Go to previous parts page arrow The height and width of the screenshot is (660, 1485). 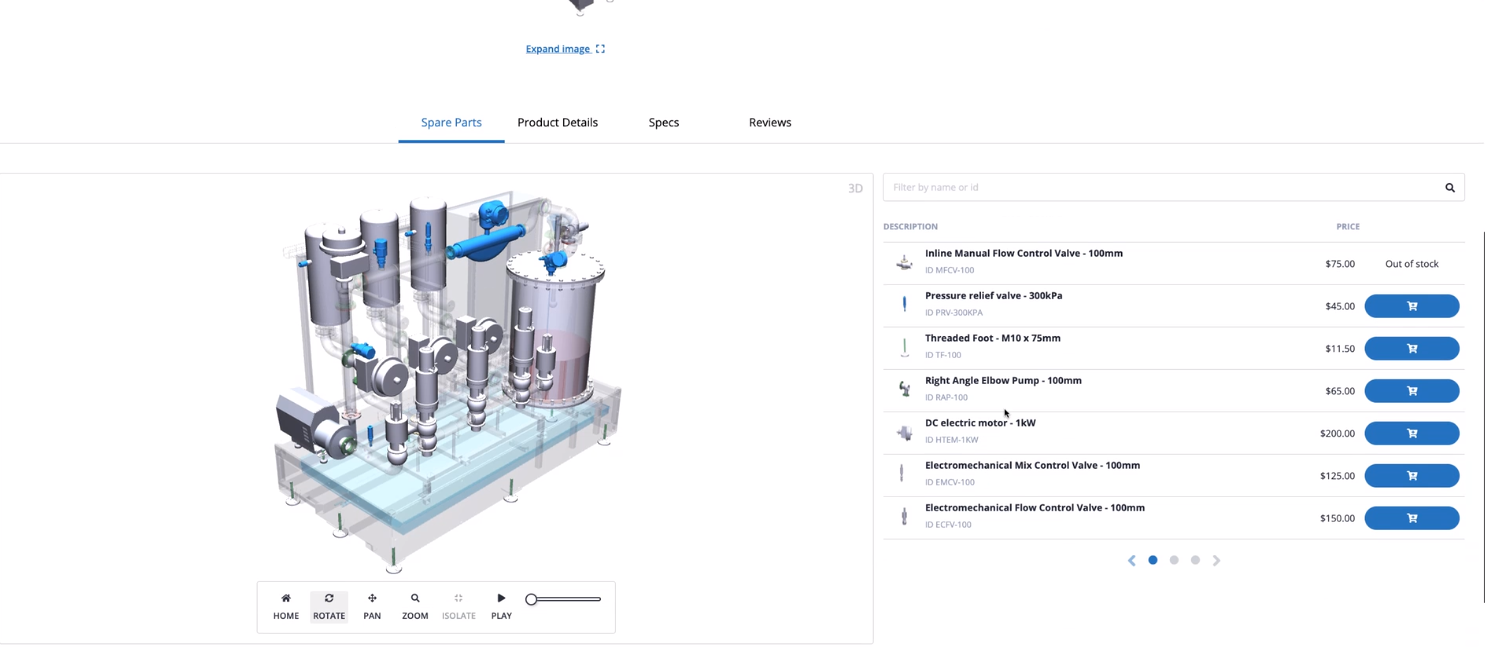coord(1132,561)
